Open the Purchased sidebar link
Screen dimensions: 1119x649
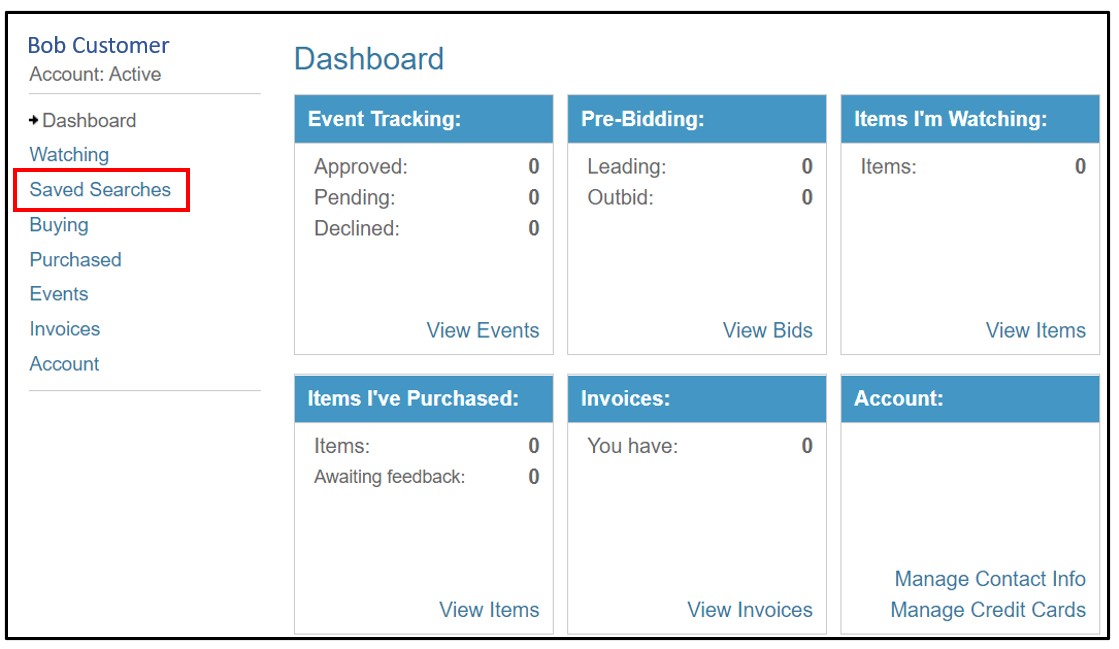tap(75, 260)
